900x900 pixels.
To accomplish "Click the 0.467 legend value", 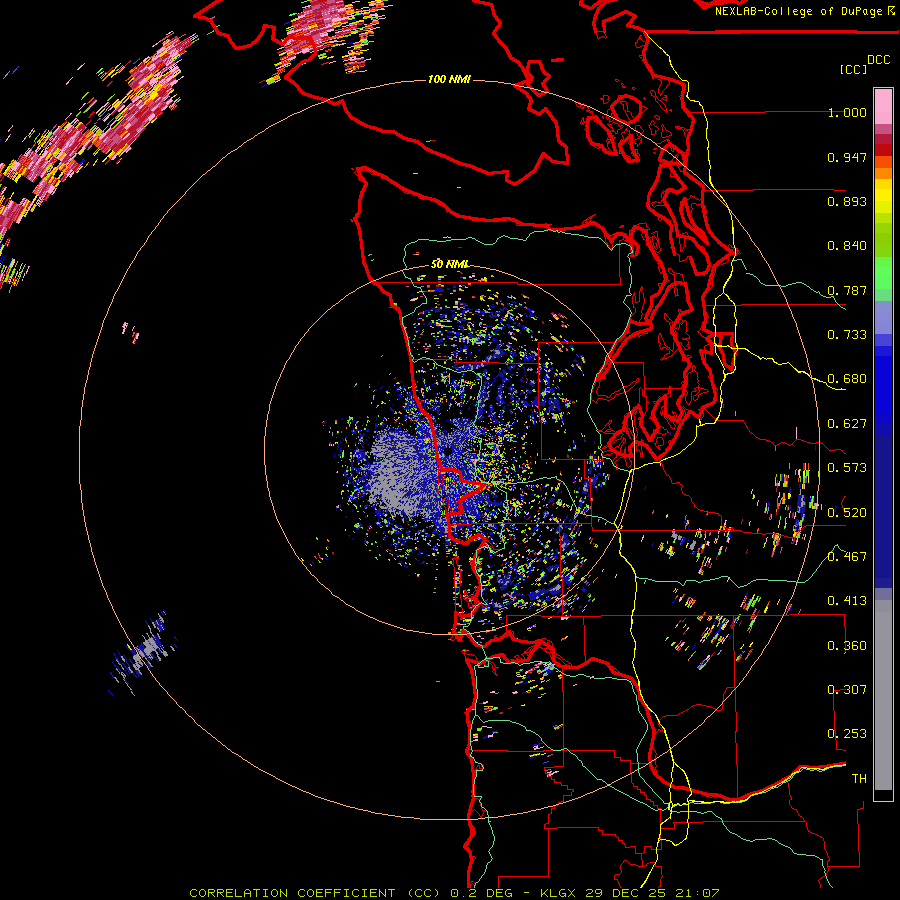I will [847, 556].
